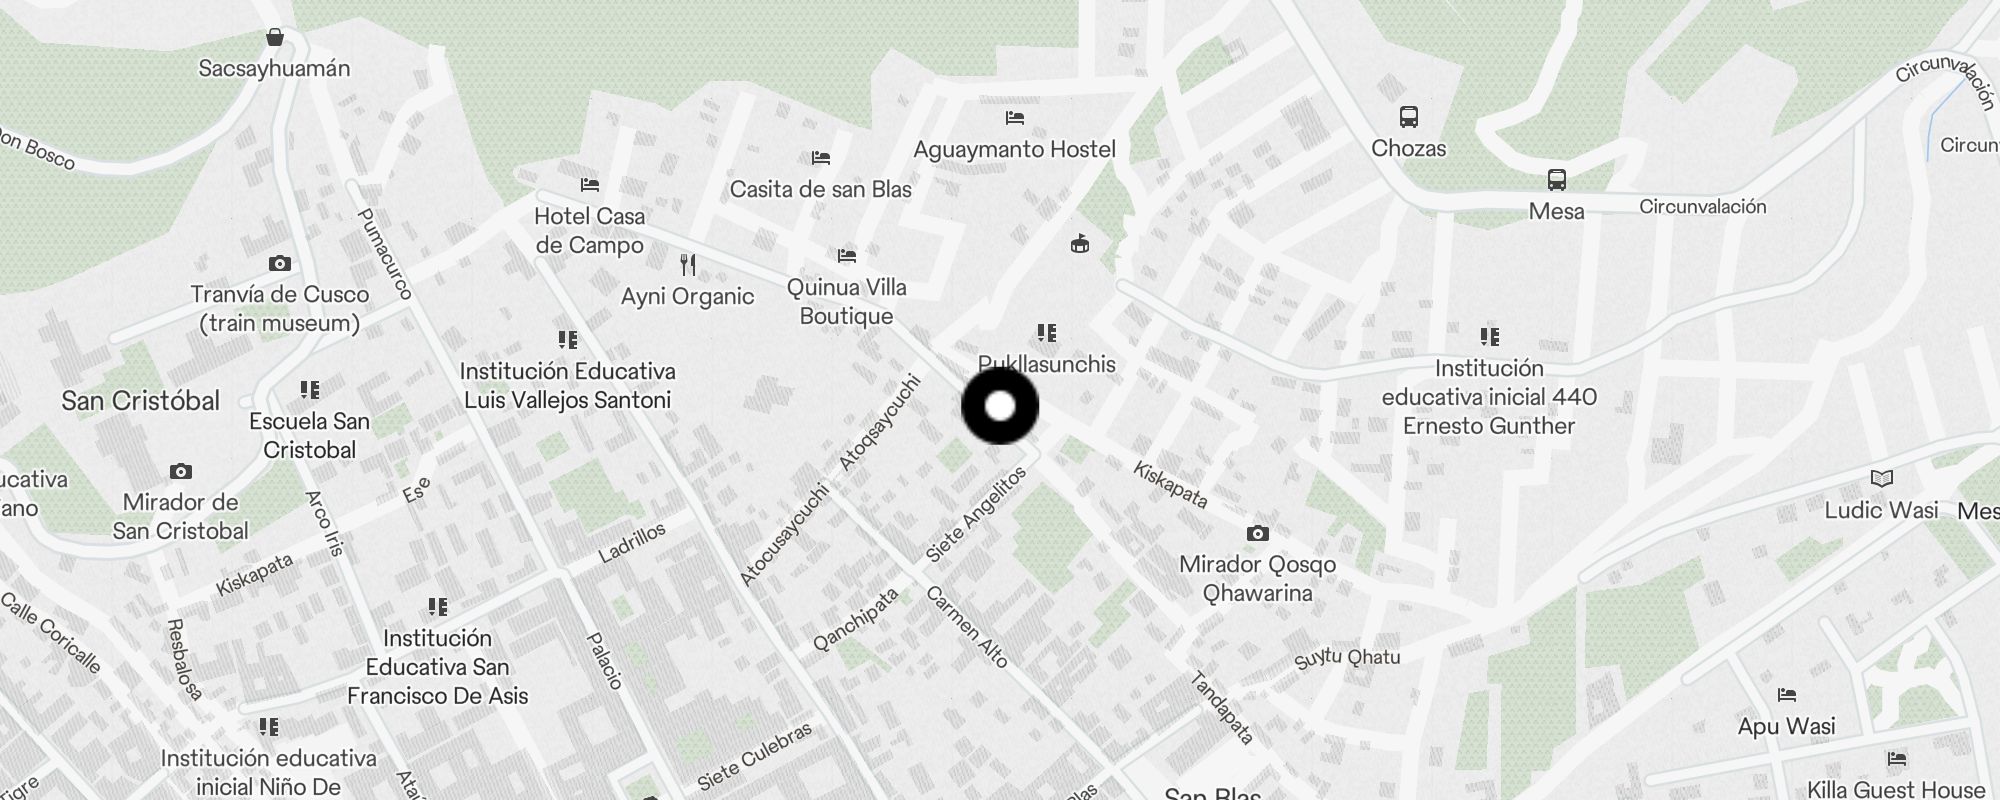Click the Mesa bus stop icon
The height and width of the screenshot is (800, 2000).
click(1557, 180)
